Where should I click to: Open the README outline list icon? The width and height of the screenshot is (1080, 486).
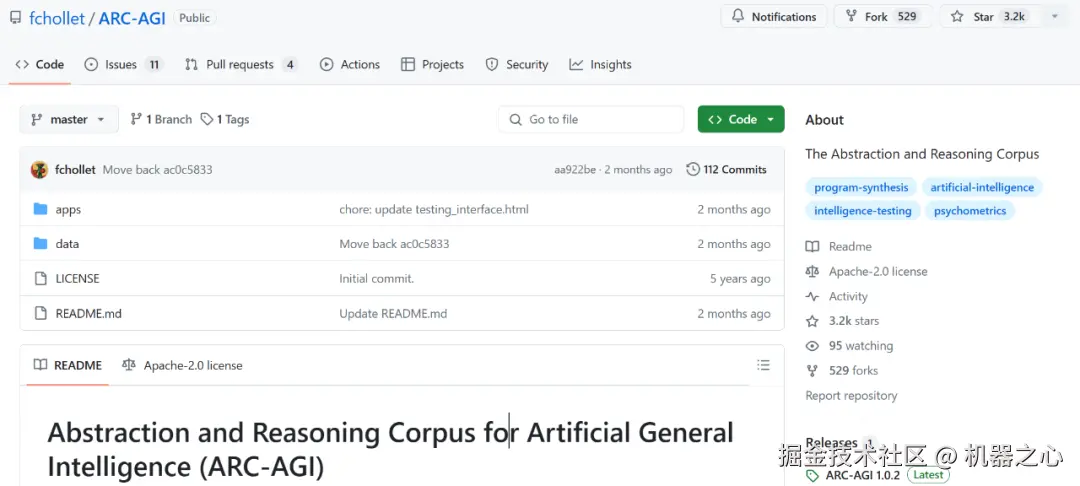pos(763,365)
